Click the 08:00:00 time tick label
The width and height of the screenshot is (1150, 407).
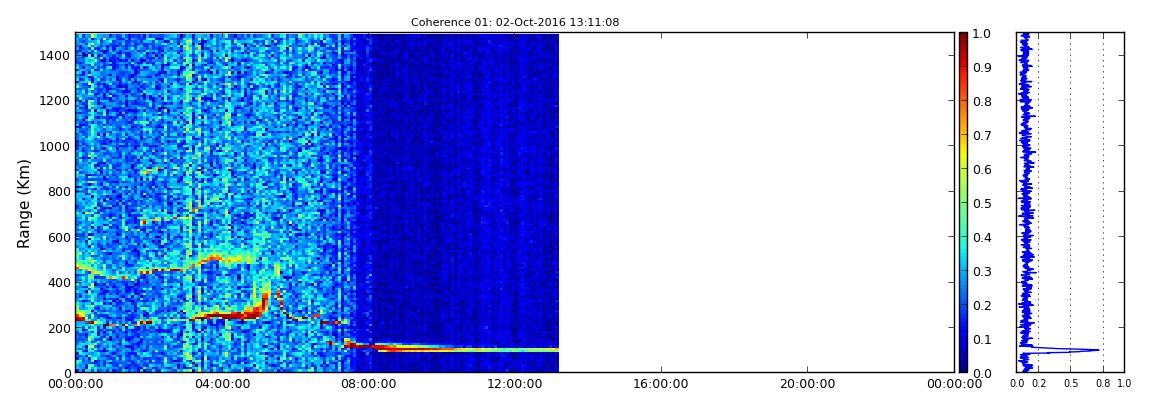pos(368,384)
